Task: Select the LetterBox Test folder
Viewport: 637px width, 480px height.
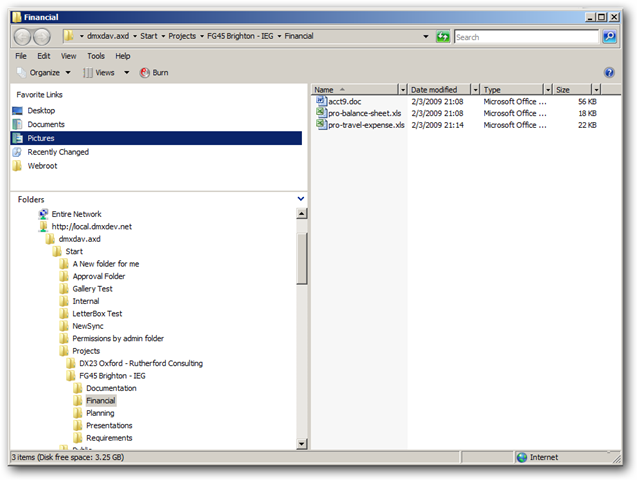Action: coord(97,314)
